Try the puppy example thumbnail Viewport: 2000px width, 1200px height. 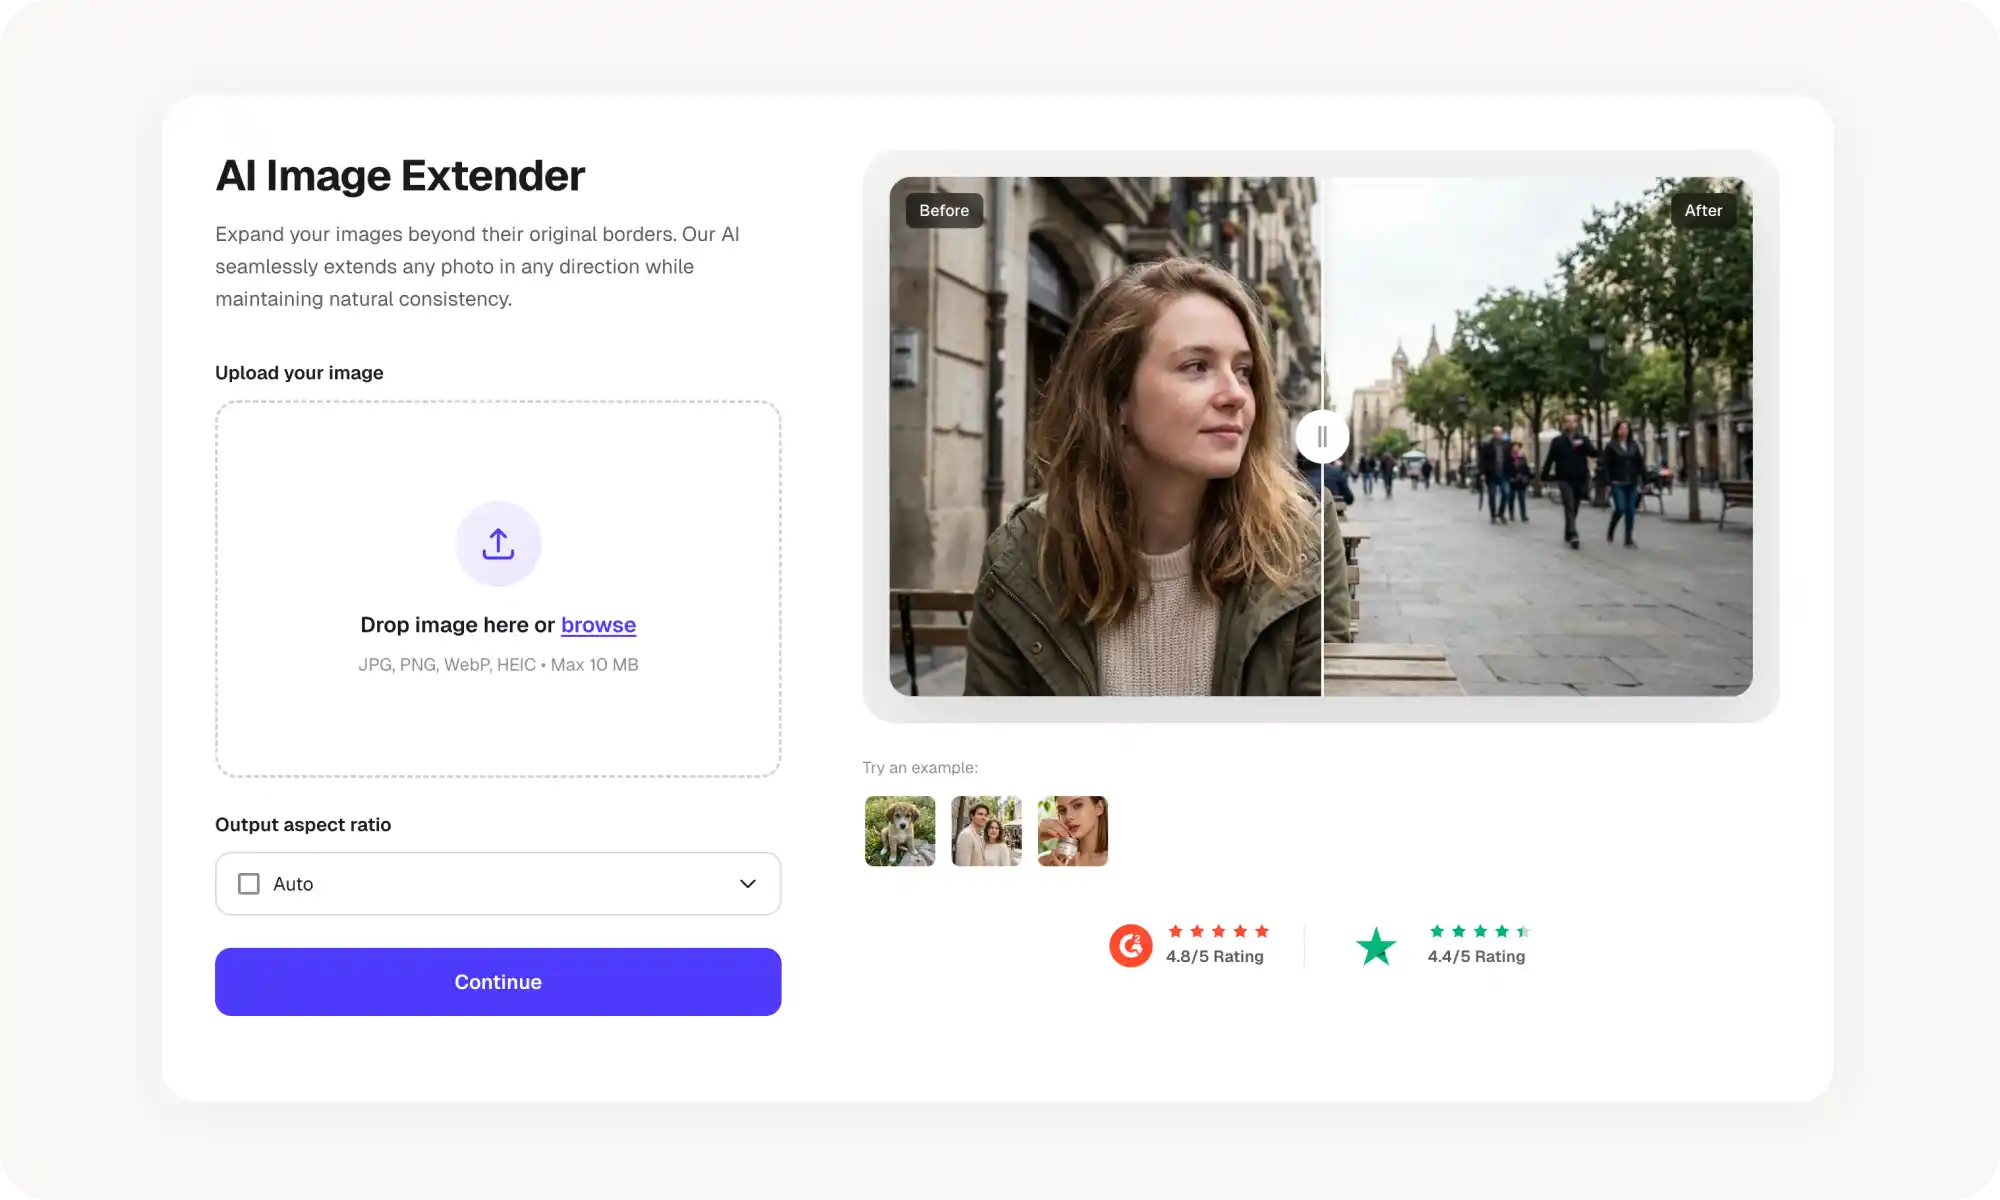pos(900,831)
